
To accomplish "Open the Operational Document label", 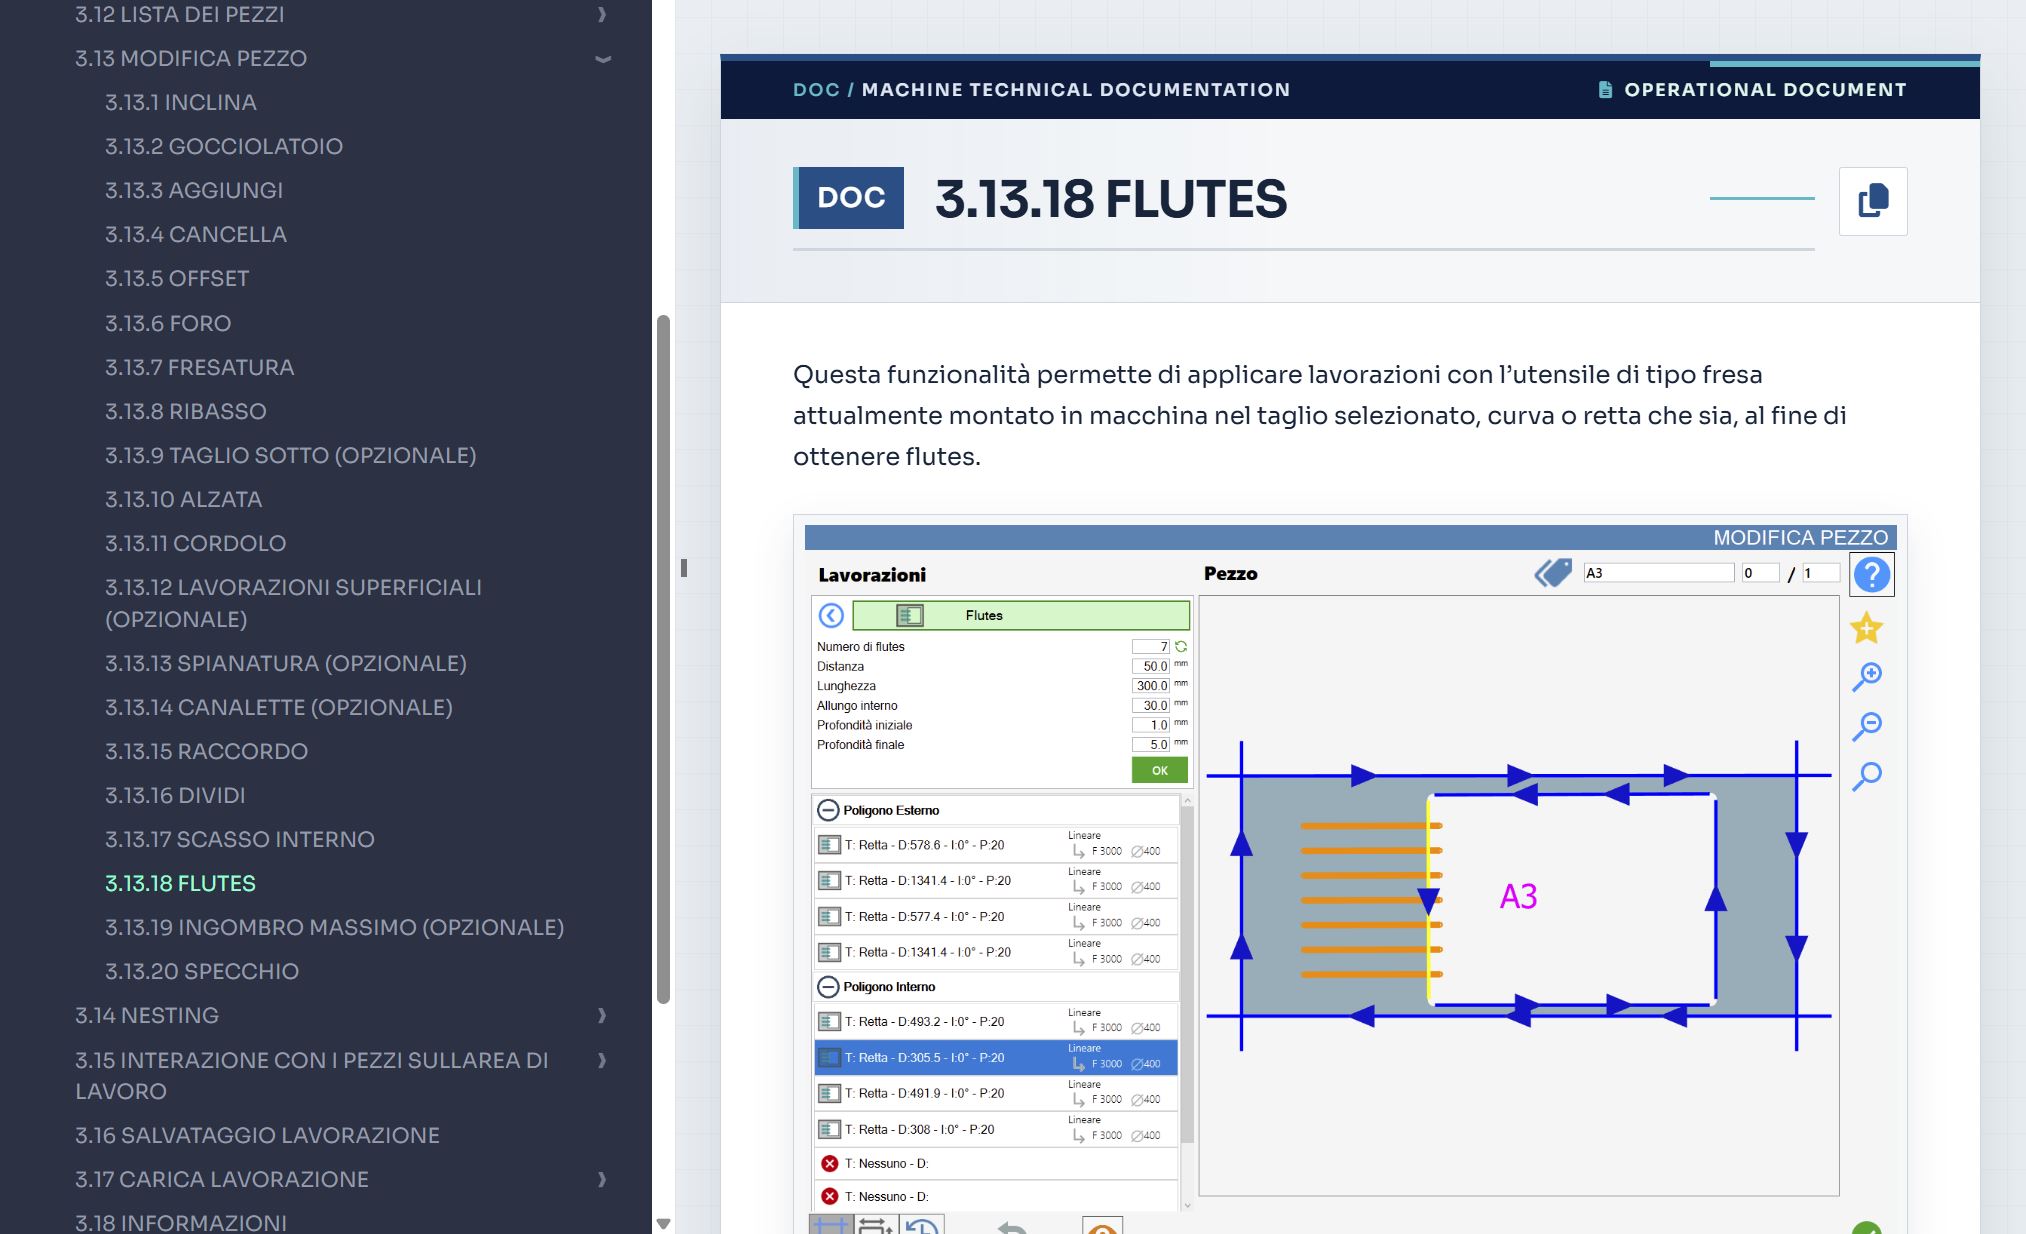I will coord(1752,90).
